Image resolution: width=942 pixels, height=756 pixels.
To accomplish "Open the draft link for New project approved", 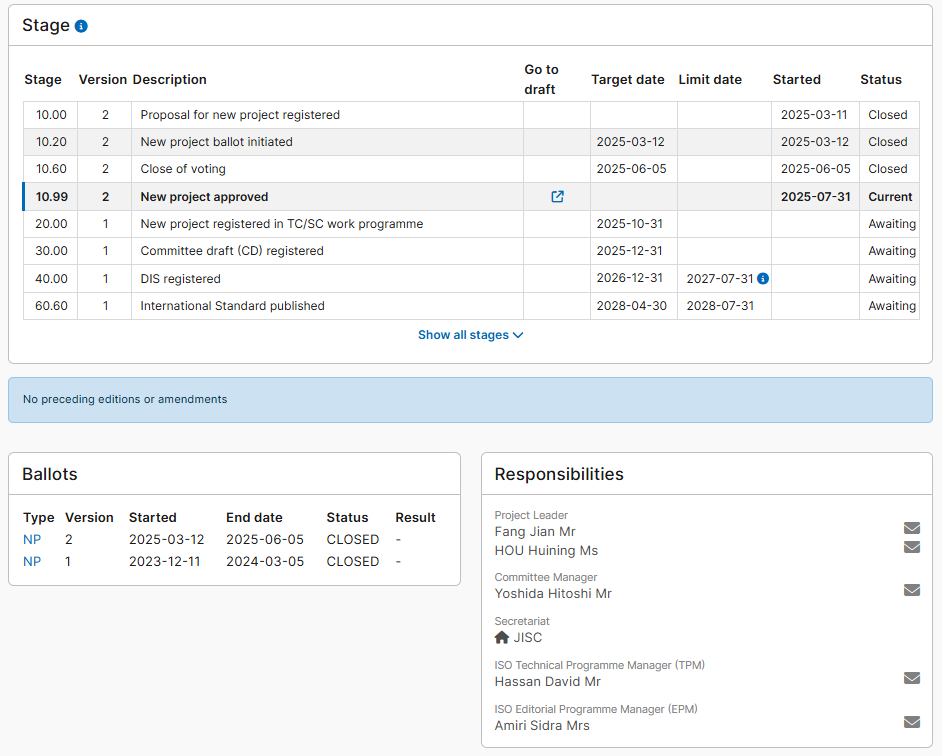I will [558, 197].
